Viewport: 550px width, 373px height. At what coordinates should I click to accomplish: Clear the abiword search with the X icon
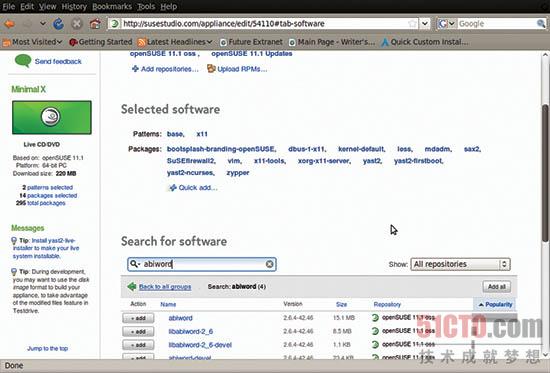pyautogui.click(x=269, y=264)
